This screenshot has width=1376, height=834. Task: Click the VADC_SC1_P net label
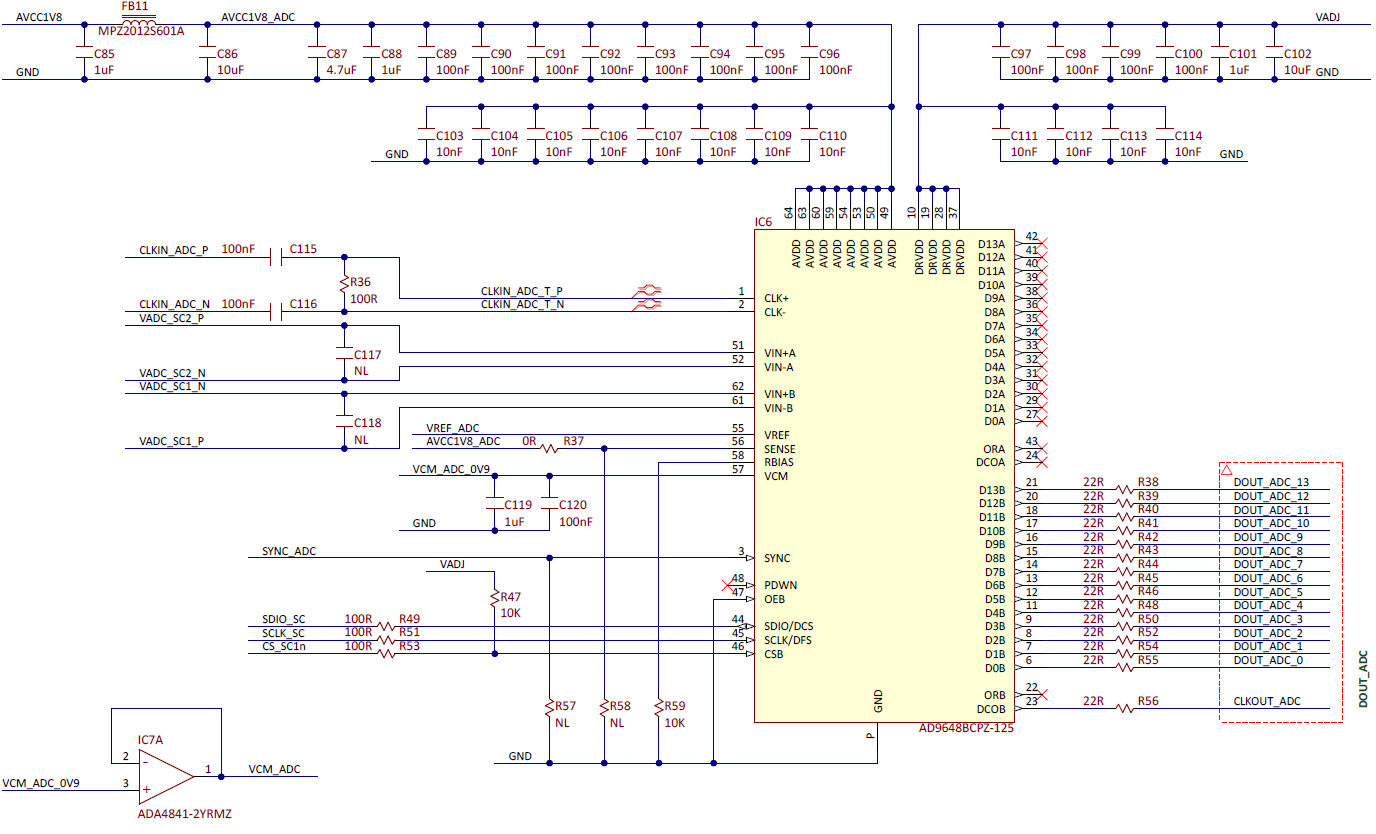[x=172, y=441]
